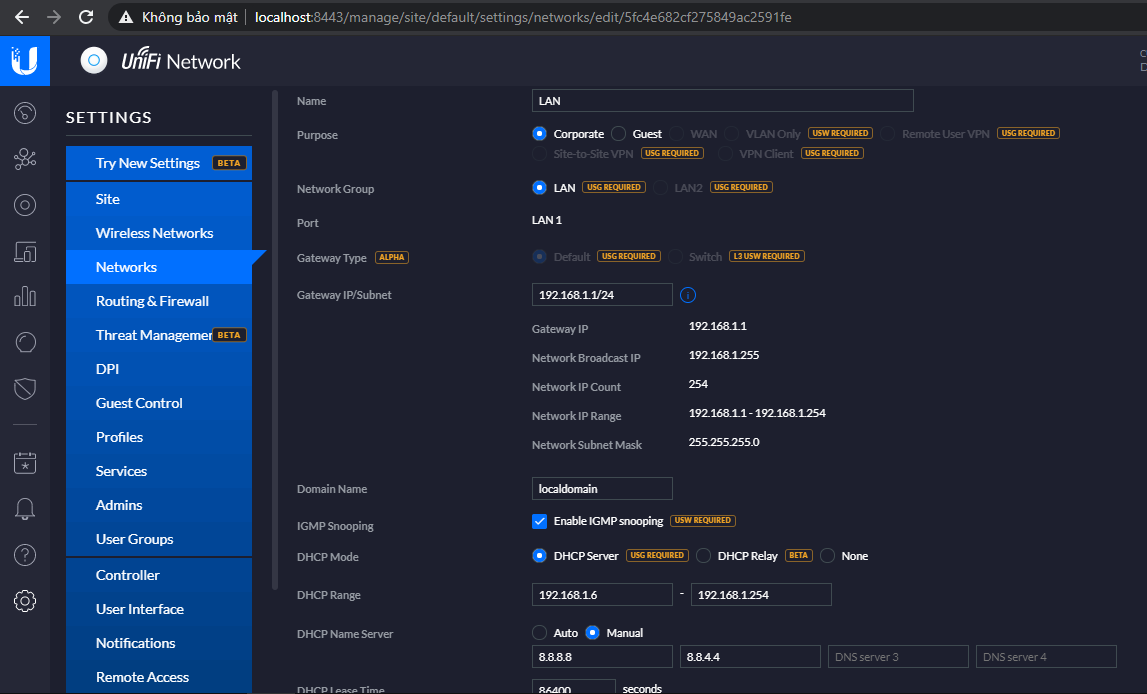Open the Events calendar icon
The width and height of the screenshot is (1147, 694).
pos(25,462)
